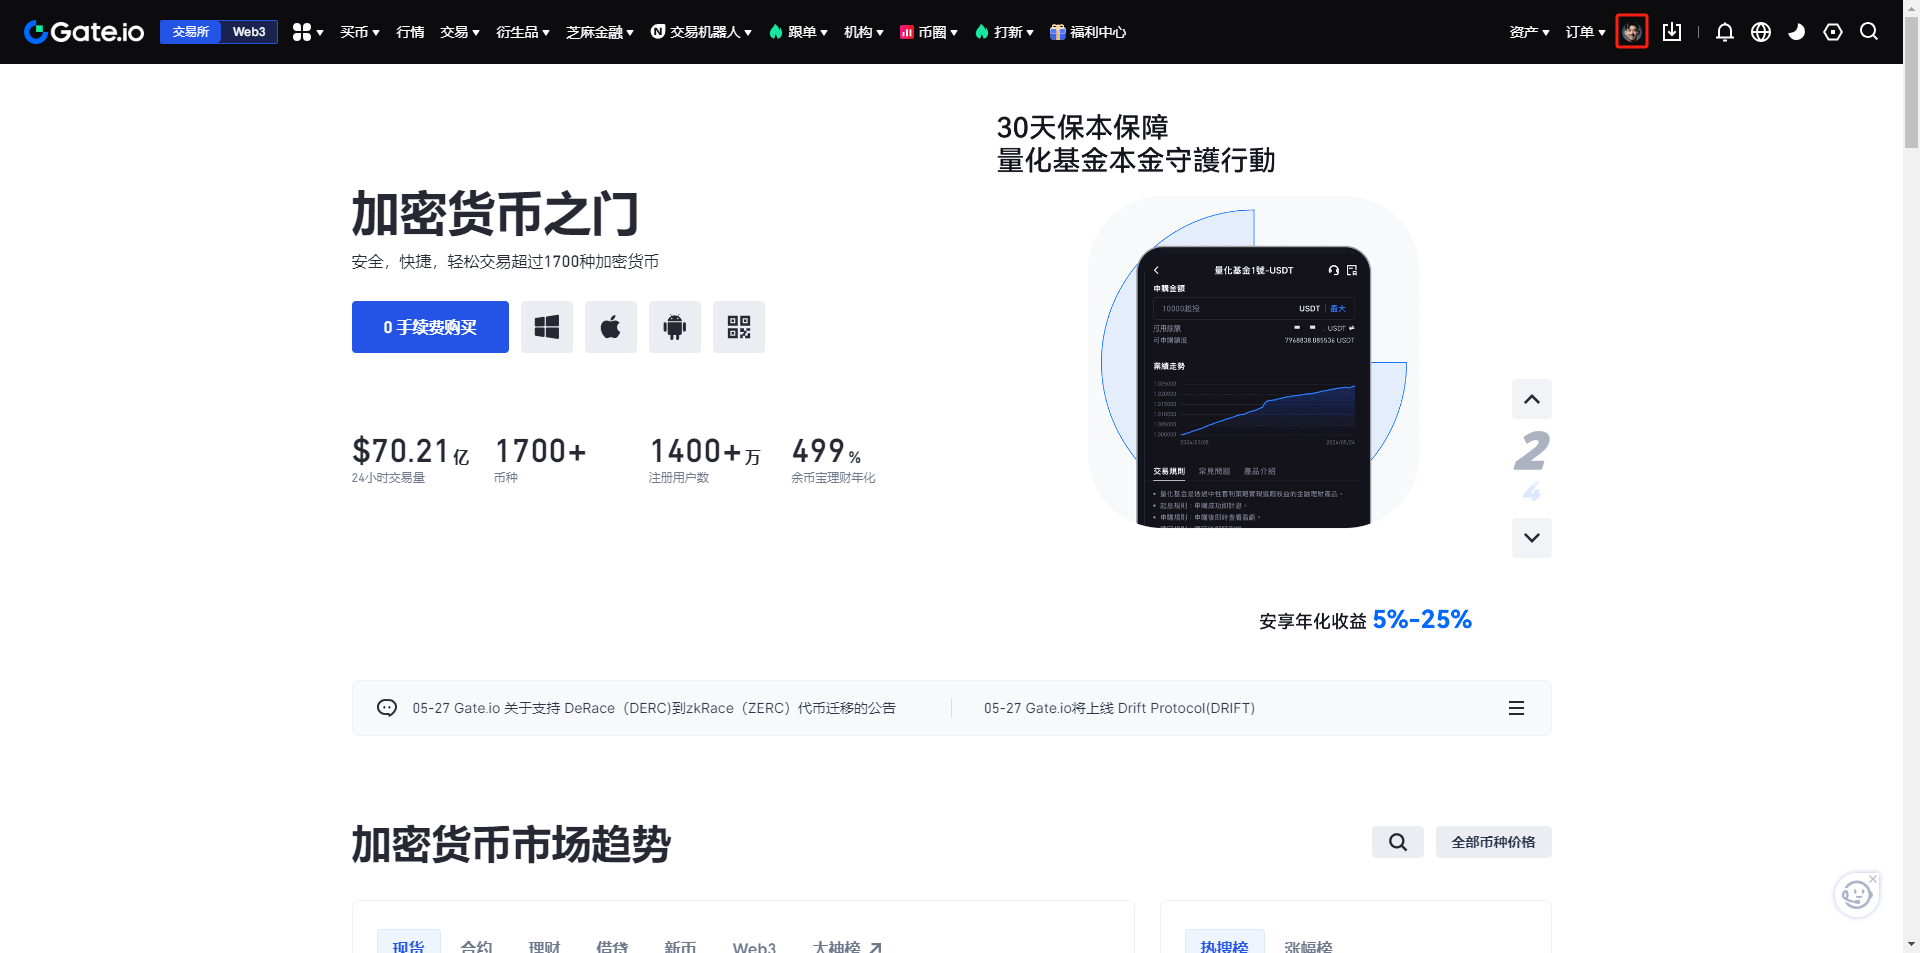Viewport: 1920px width, 953px height.
Task: Click the announcement chat bubble icon
Action: pyautogui.click(x=387, y=708)
